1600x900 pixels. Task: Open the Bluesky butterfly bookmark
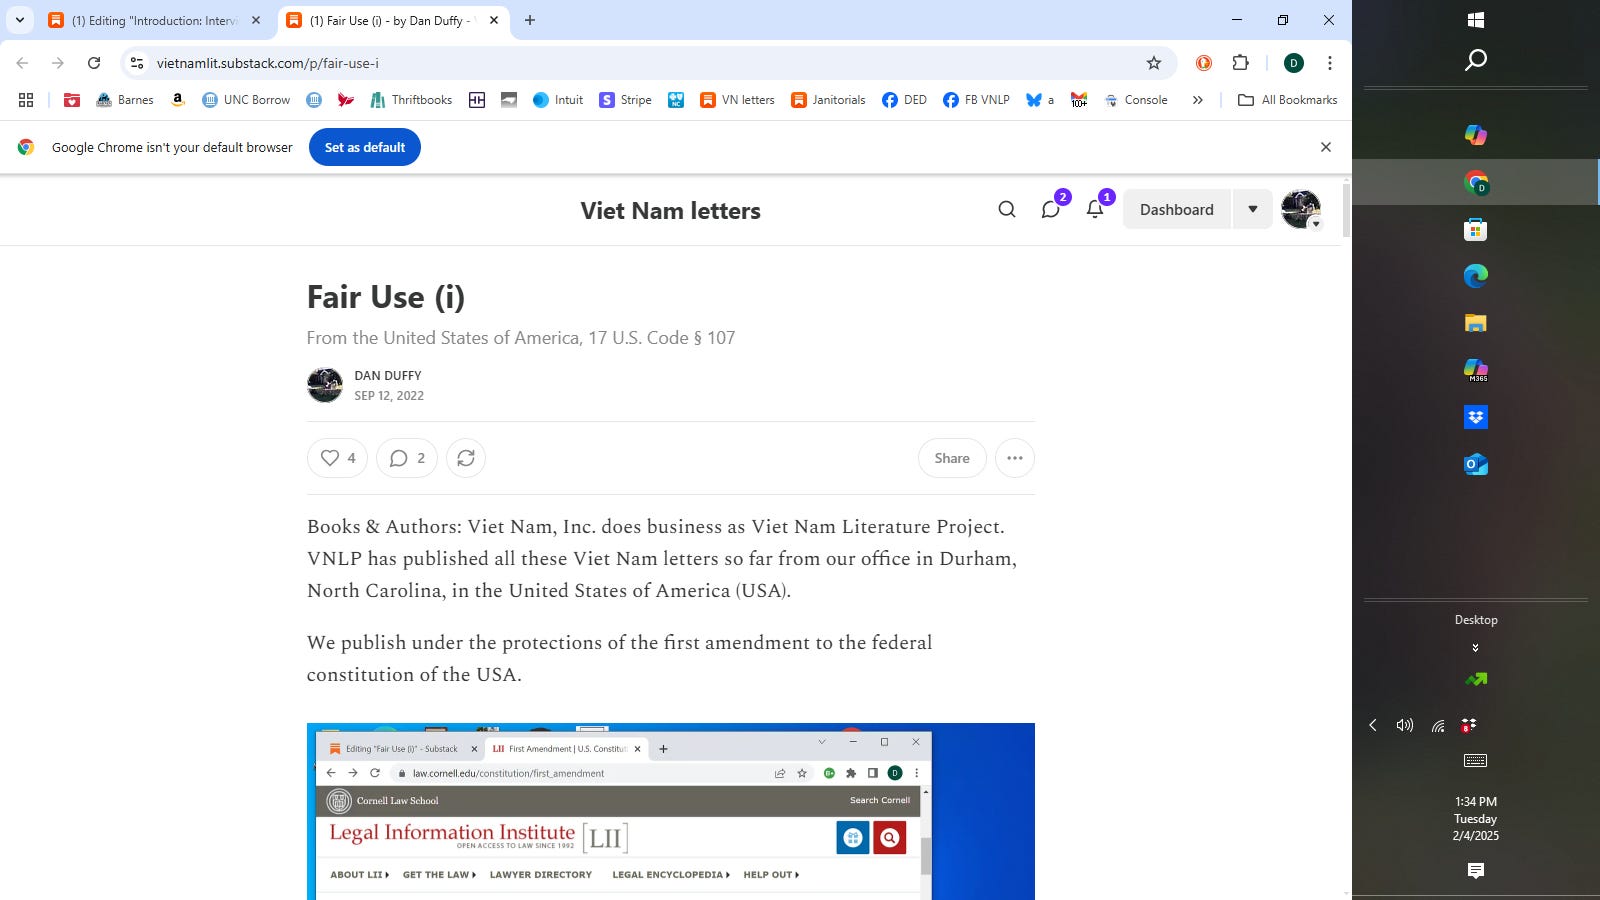(1040, 100)
